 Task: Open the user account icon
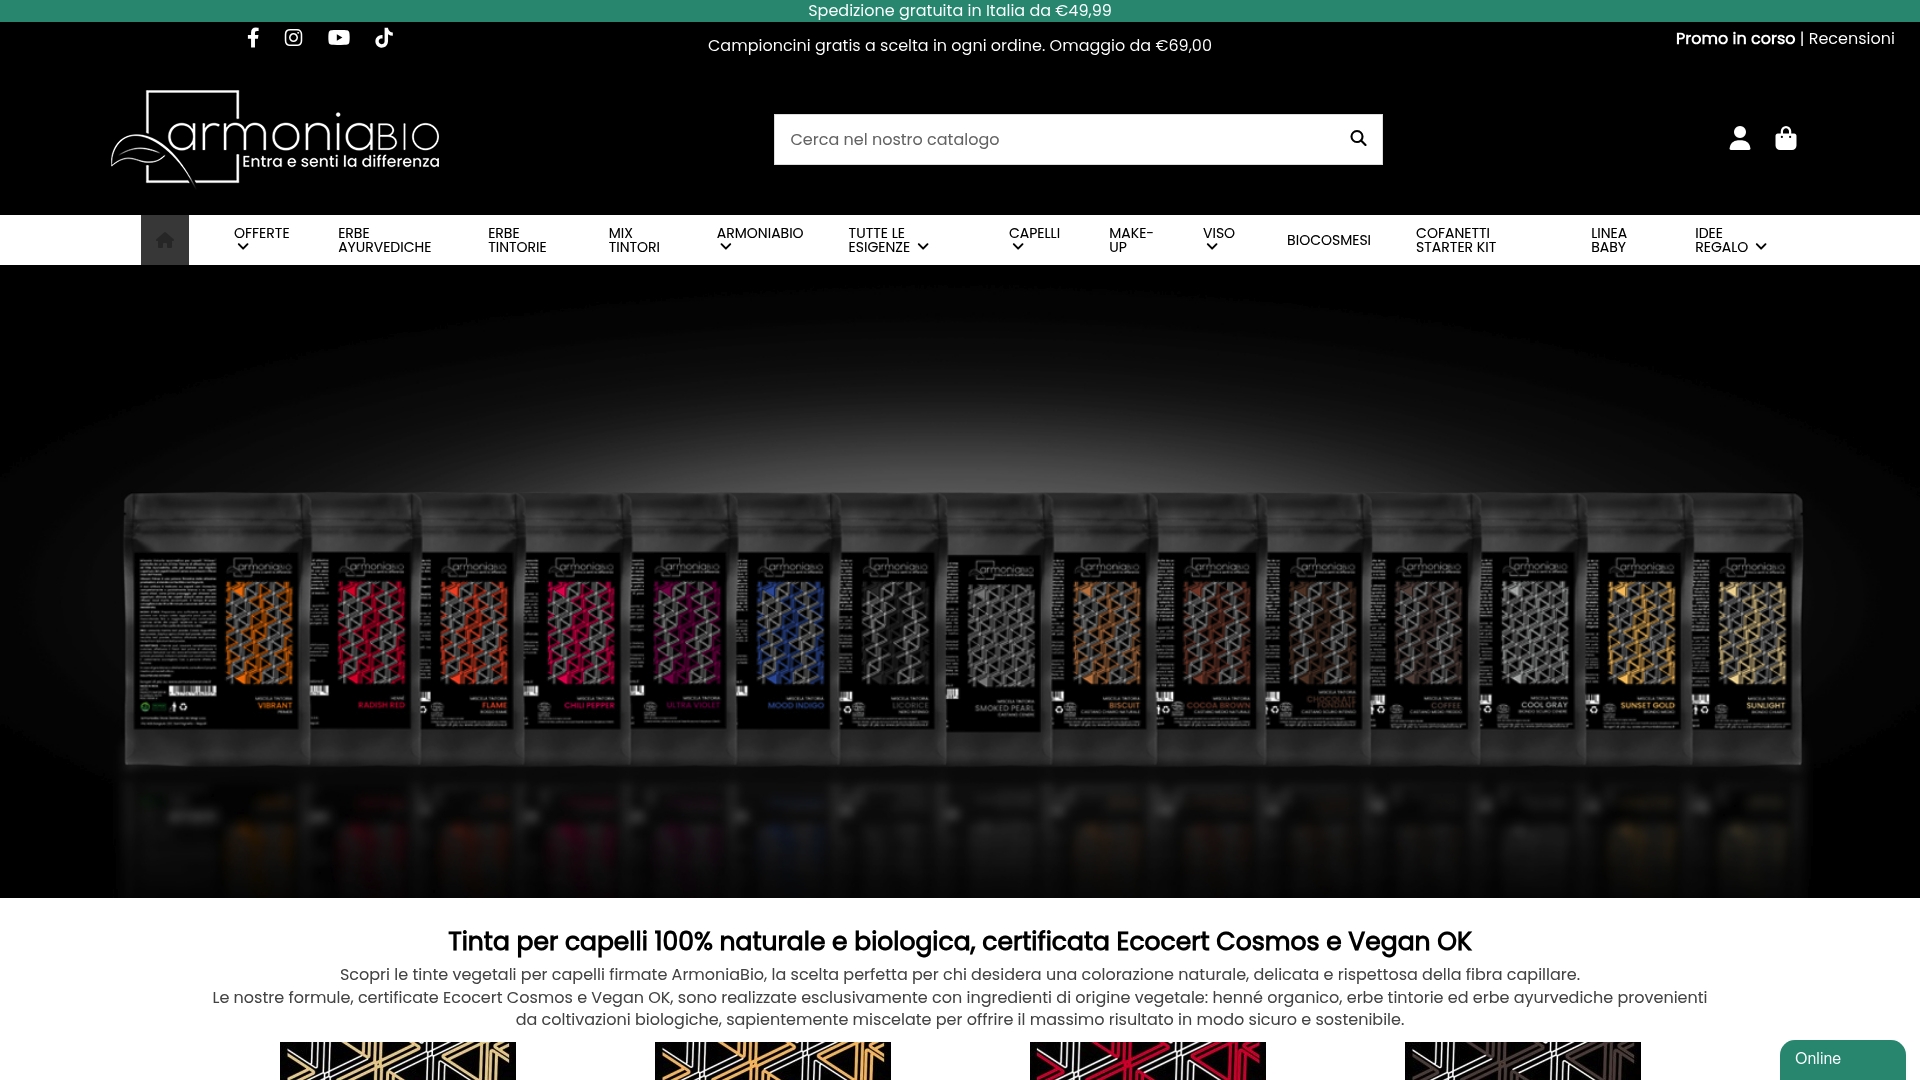[x=1740, y=138]
